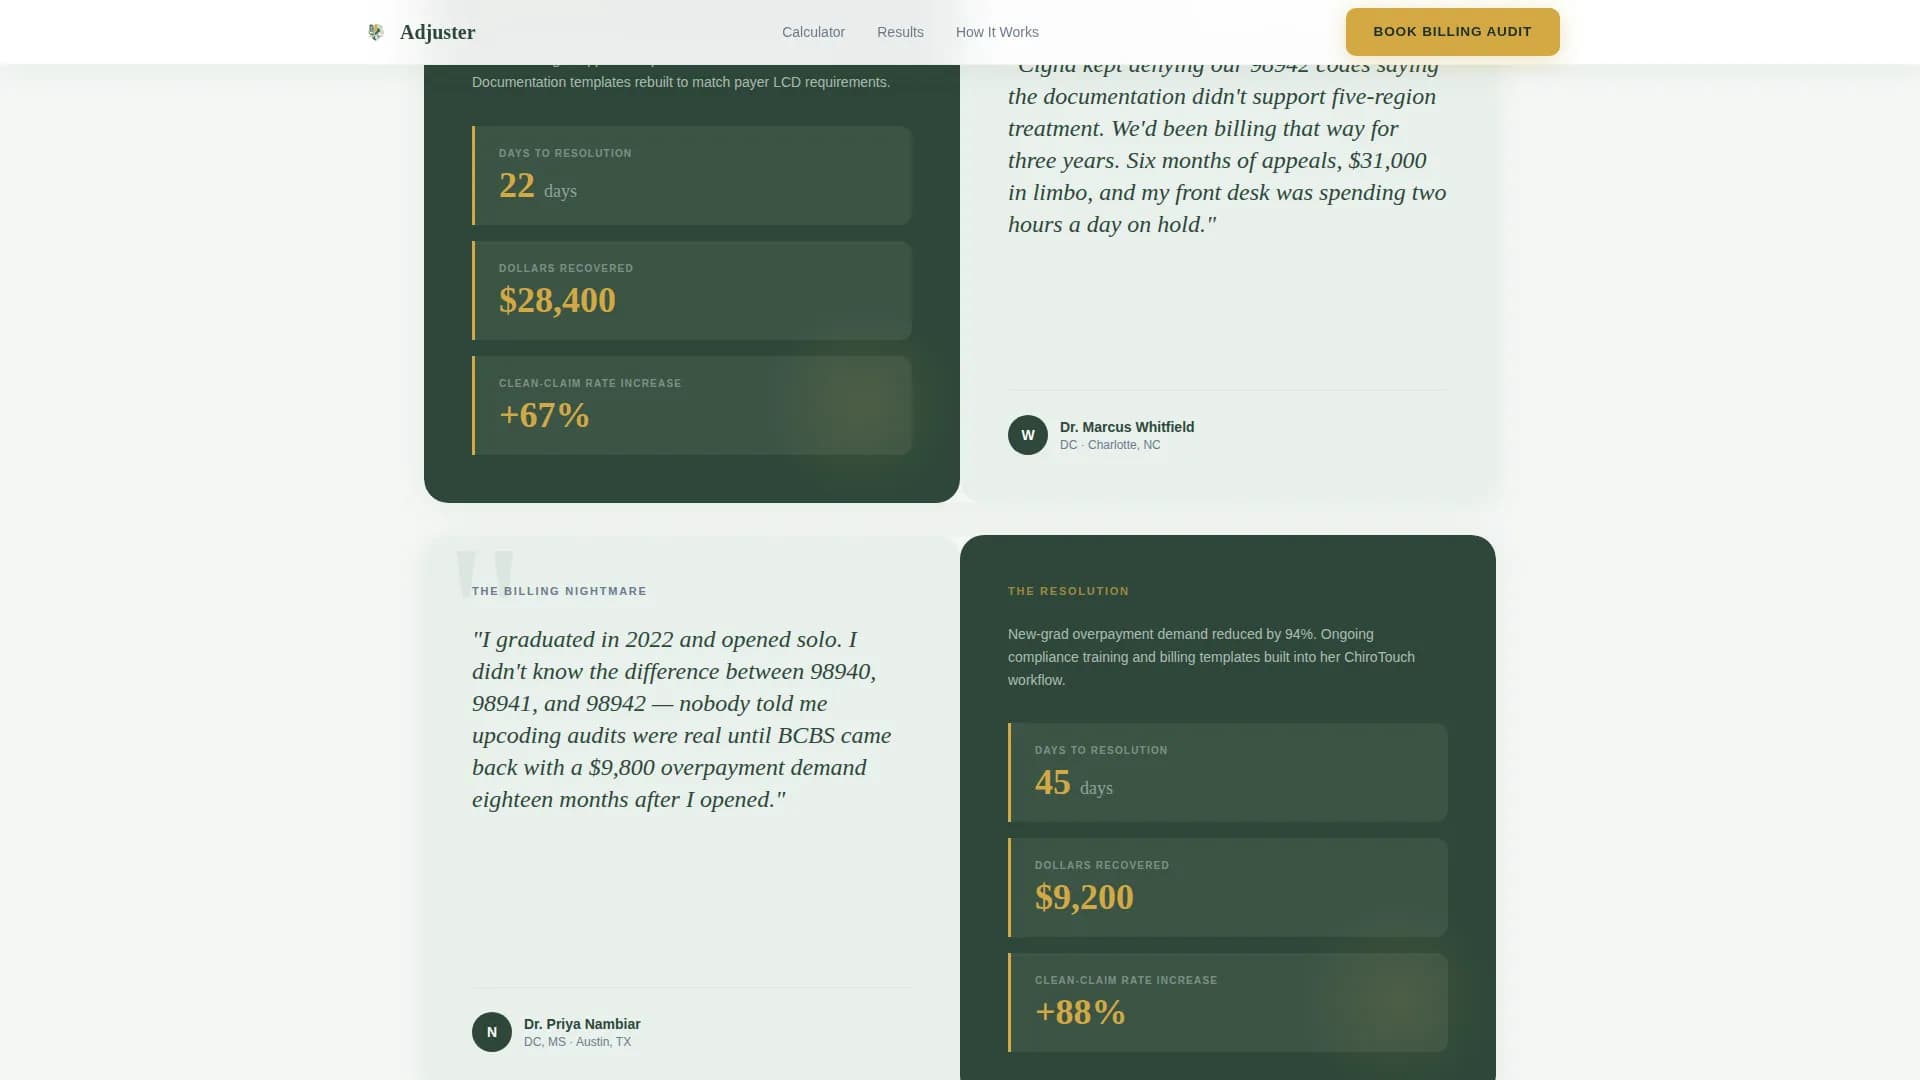This screenshot has height=1080, width=1920.
Task: Click the DC · Charlotte, NC credential text
Action: click(1109, 444)
